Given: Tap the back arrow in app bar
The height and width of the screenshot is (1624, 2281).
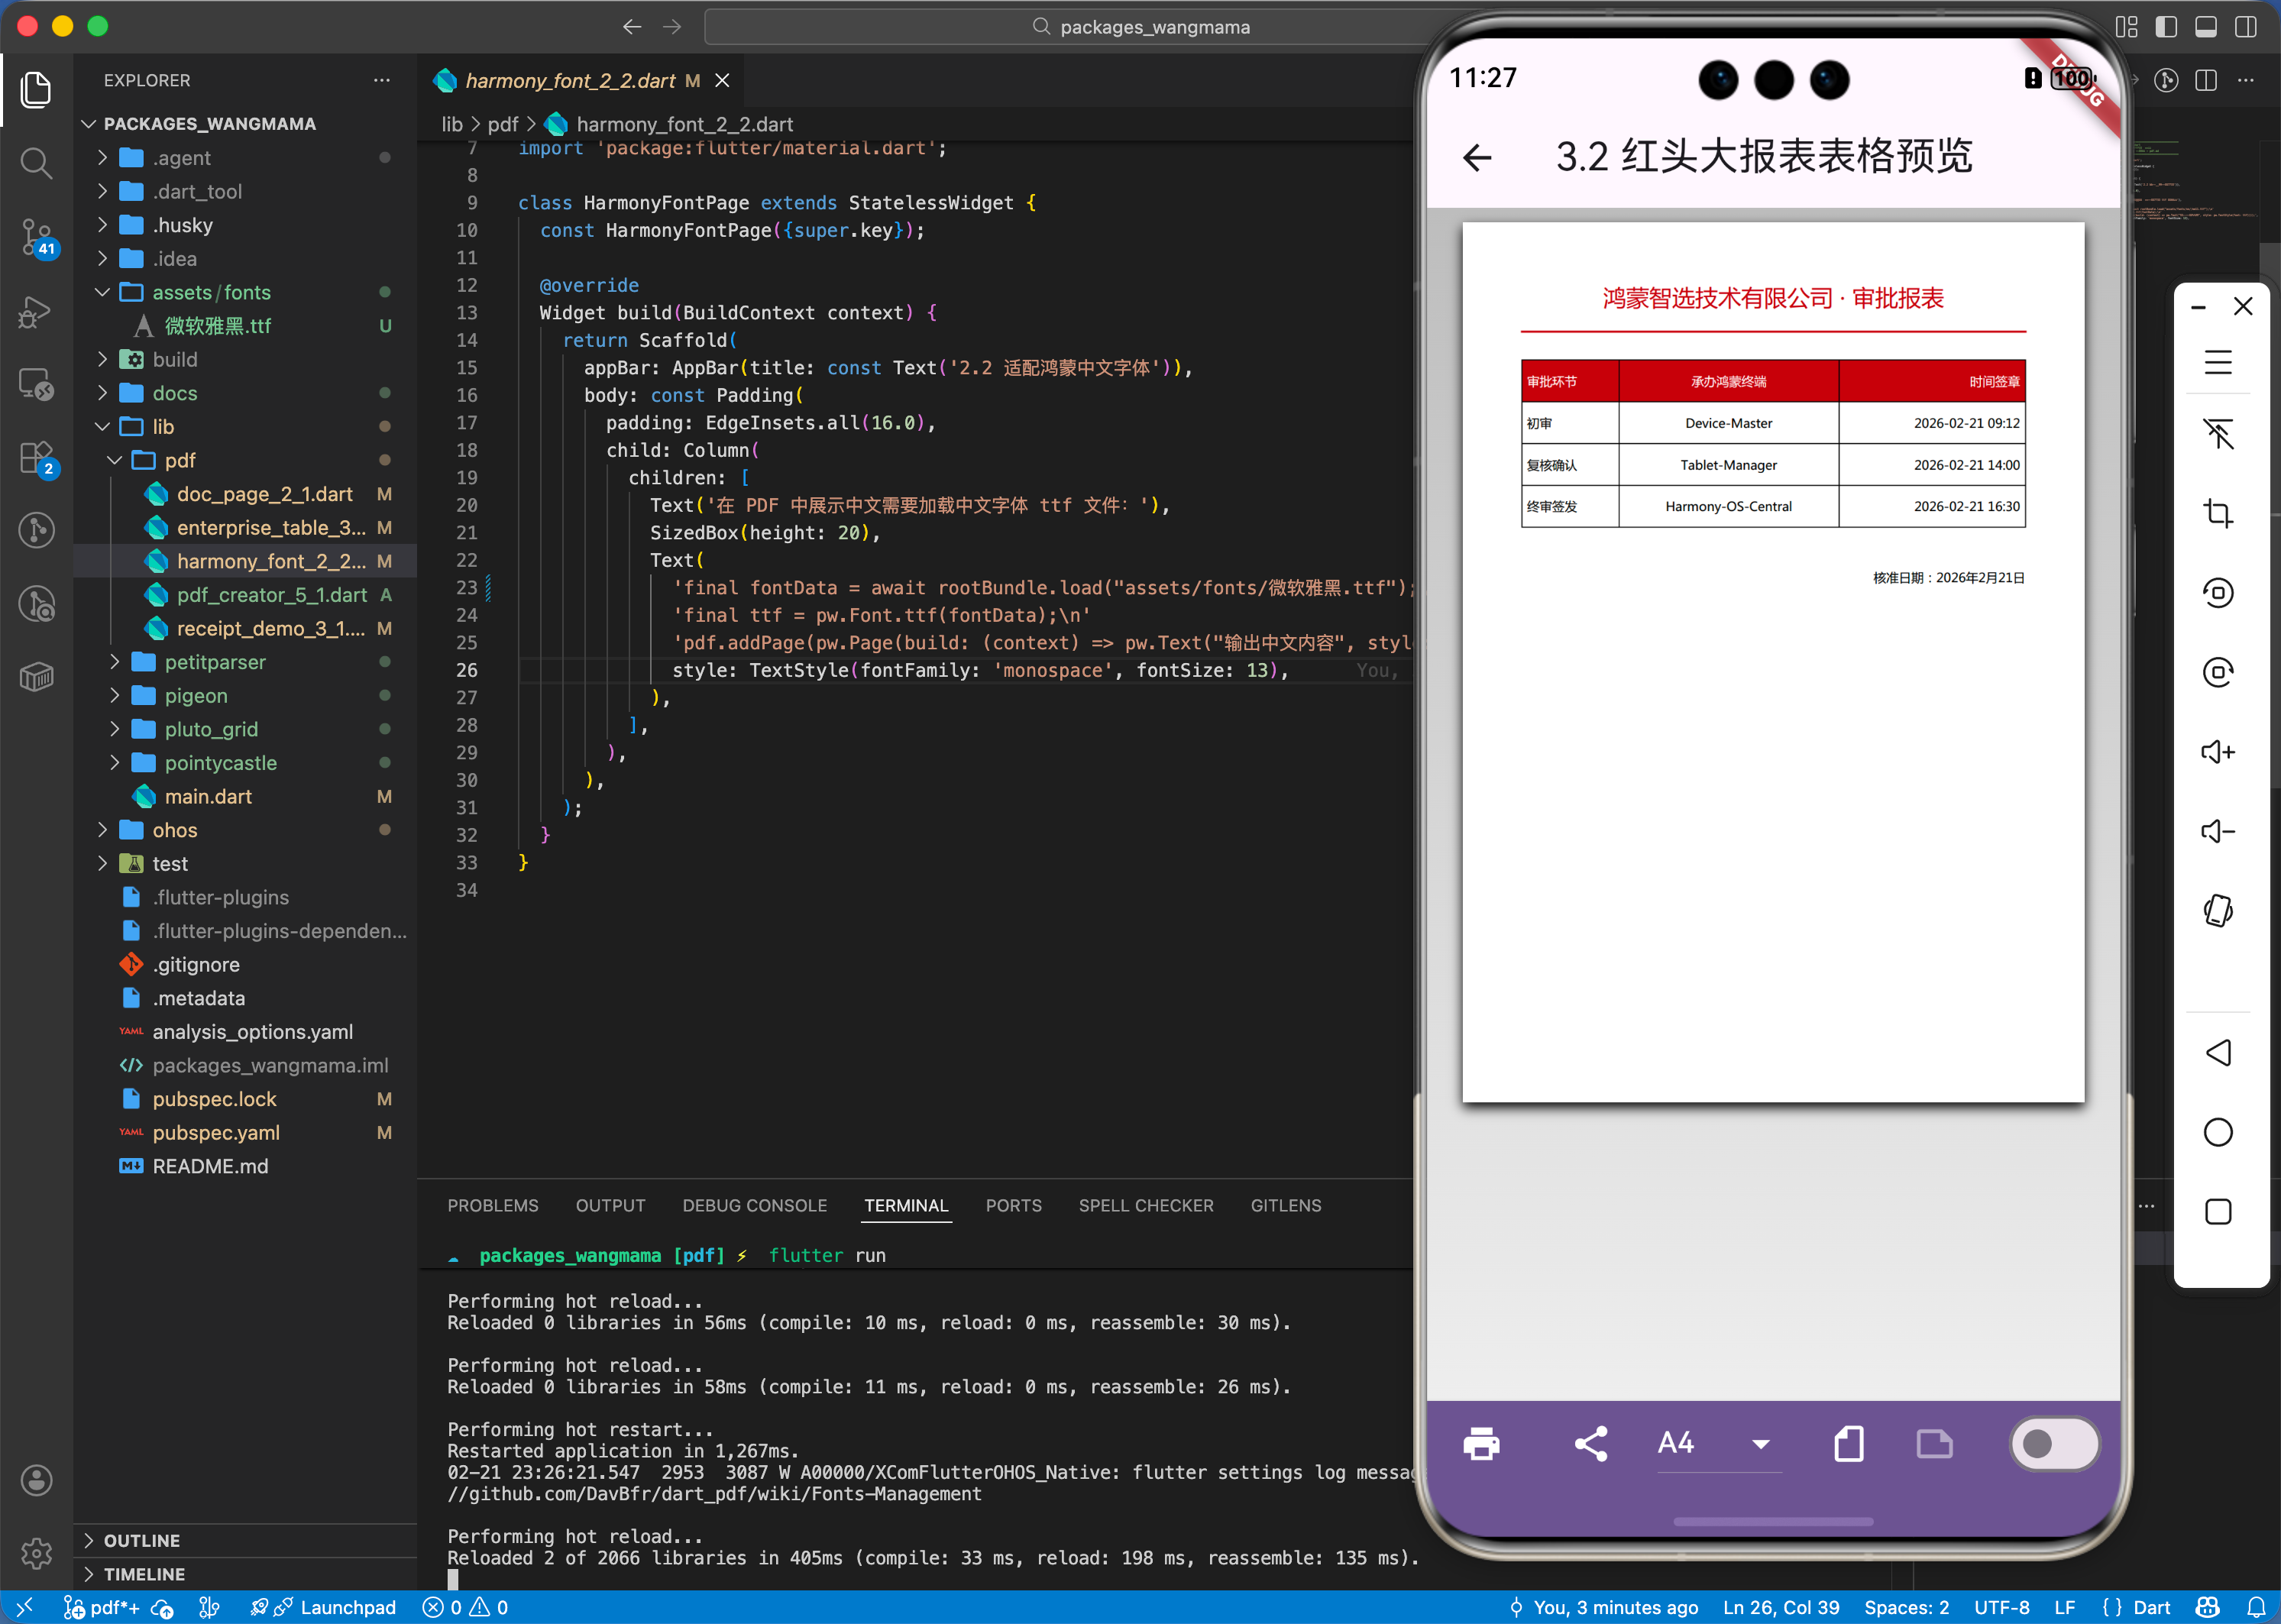Looking at the screenshot, I should 1477,157.
